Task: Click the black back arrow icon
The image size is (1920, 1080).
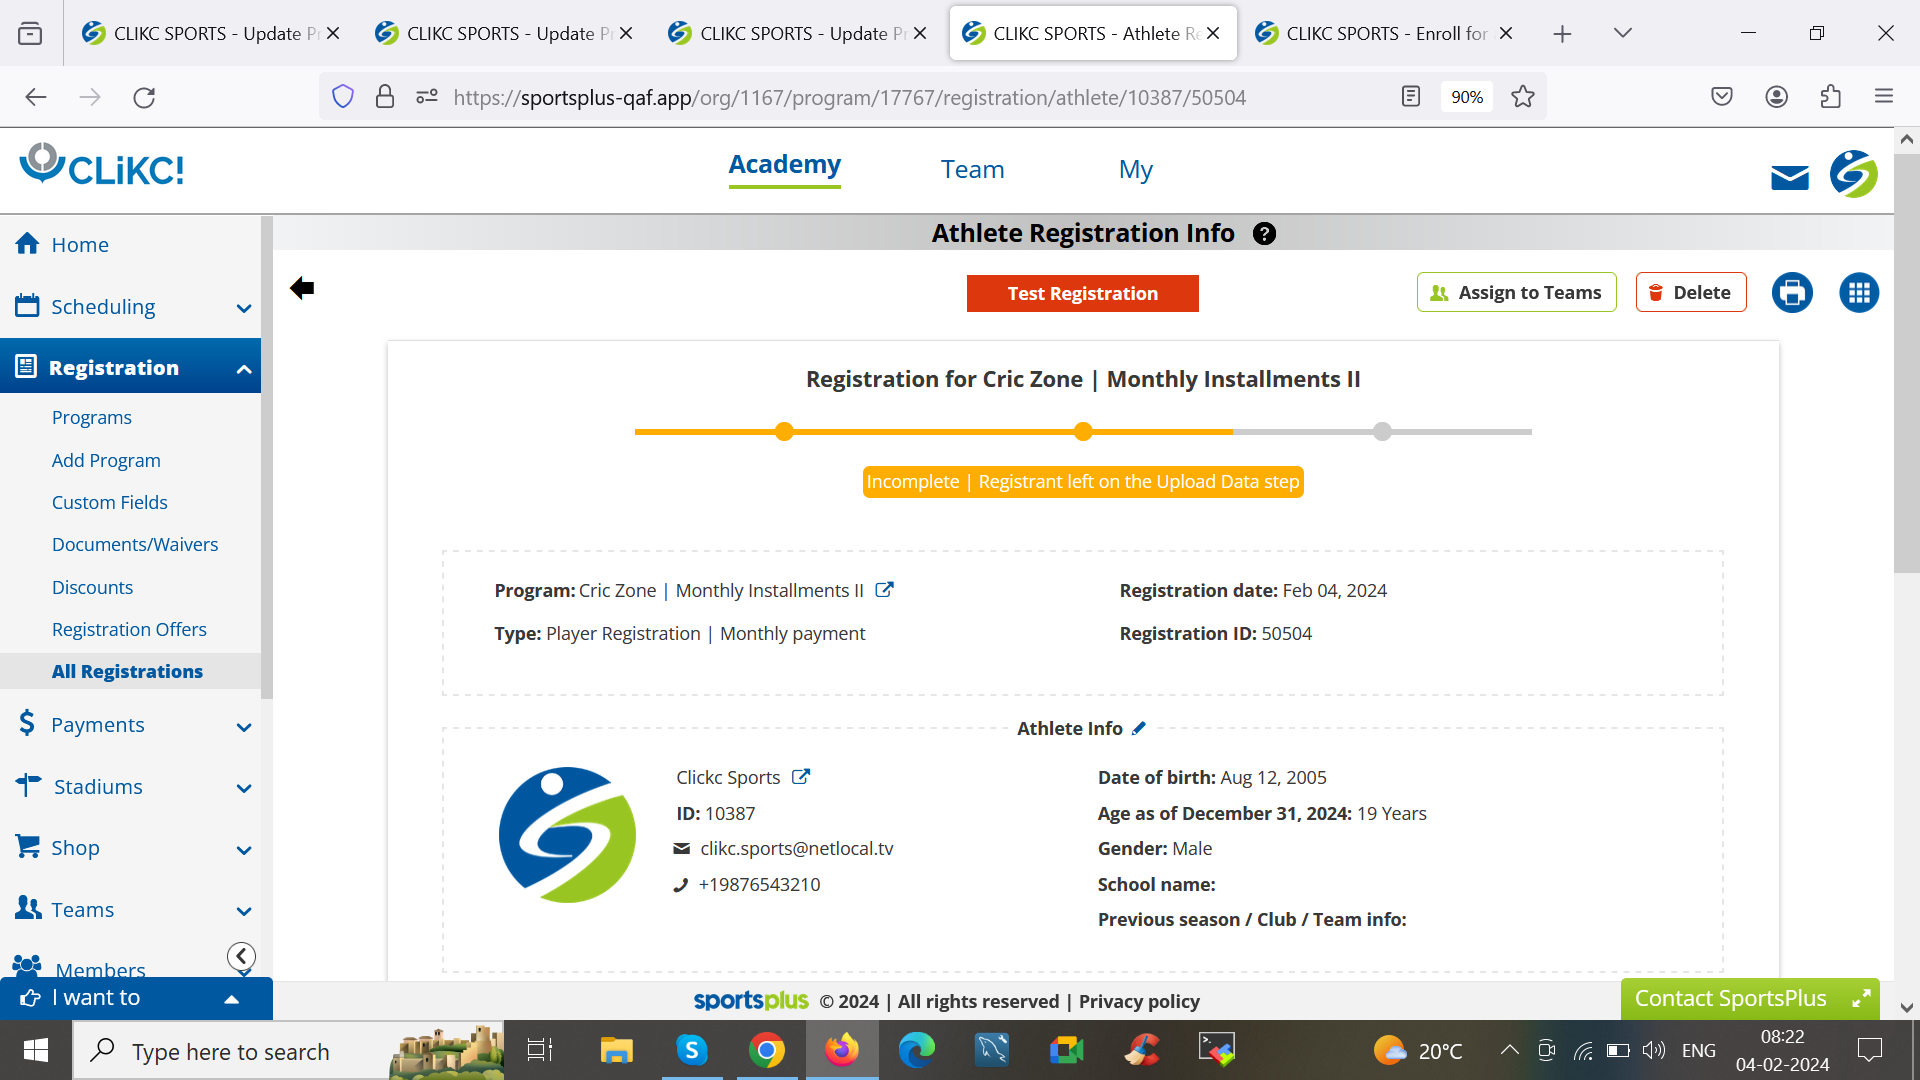Action: (x=302, y=289)
